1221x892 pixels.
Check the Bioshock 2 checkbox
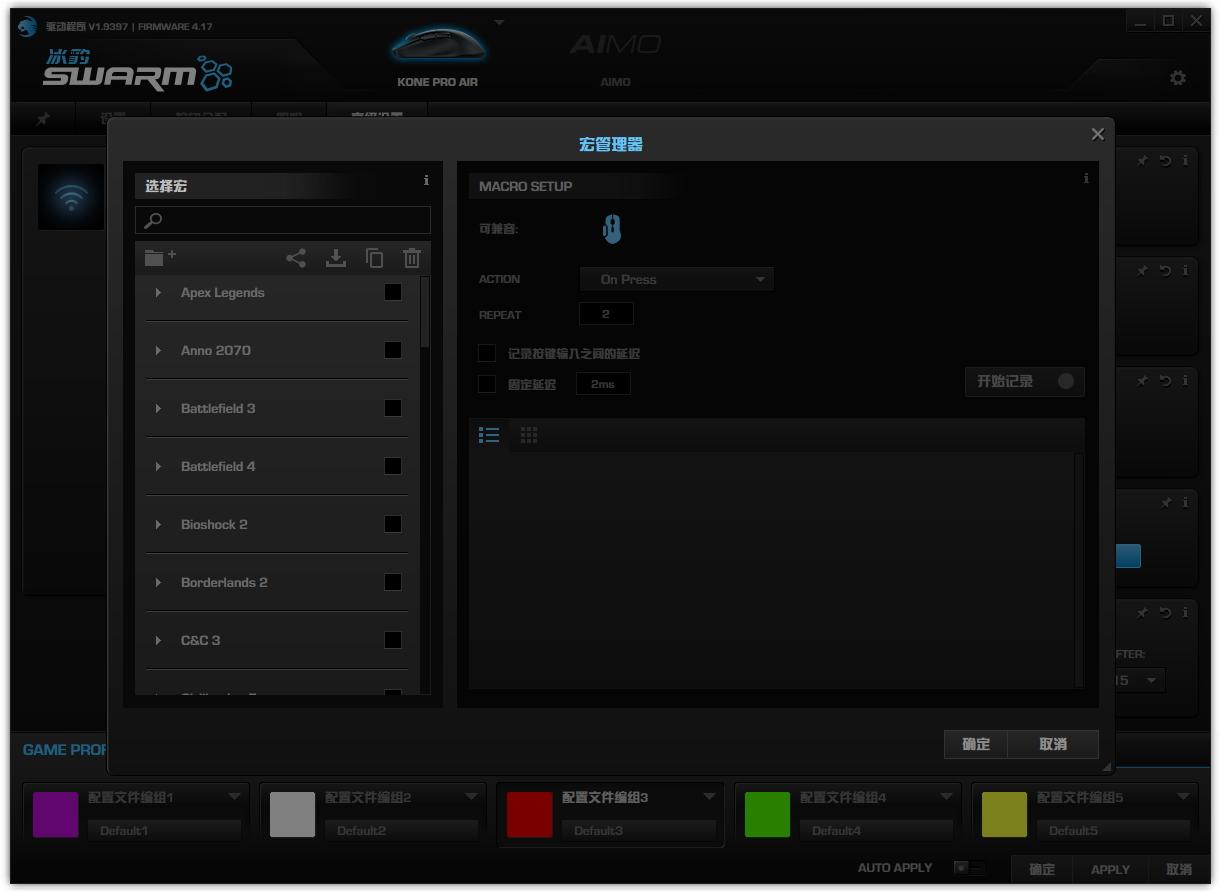(393, 524)
